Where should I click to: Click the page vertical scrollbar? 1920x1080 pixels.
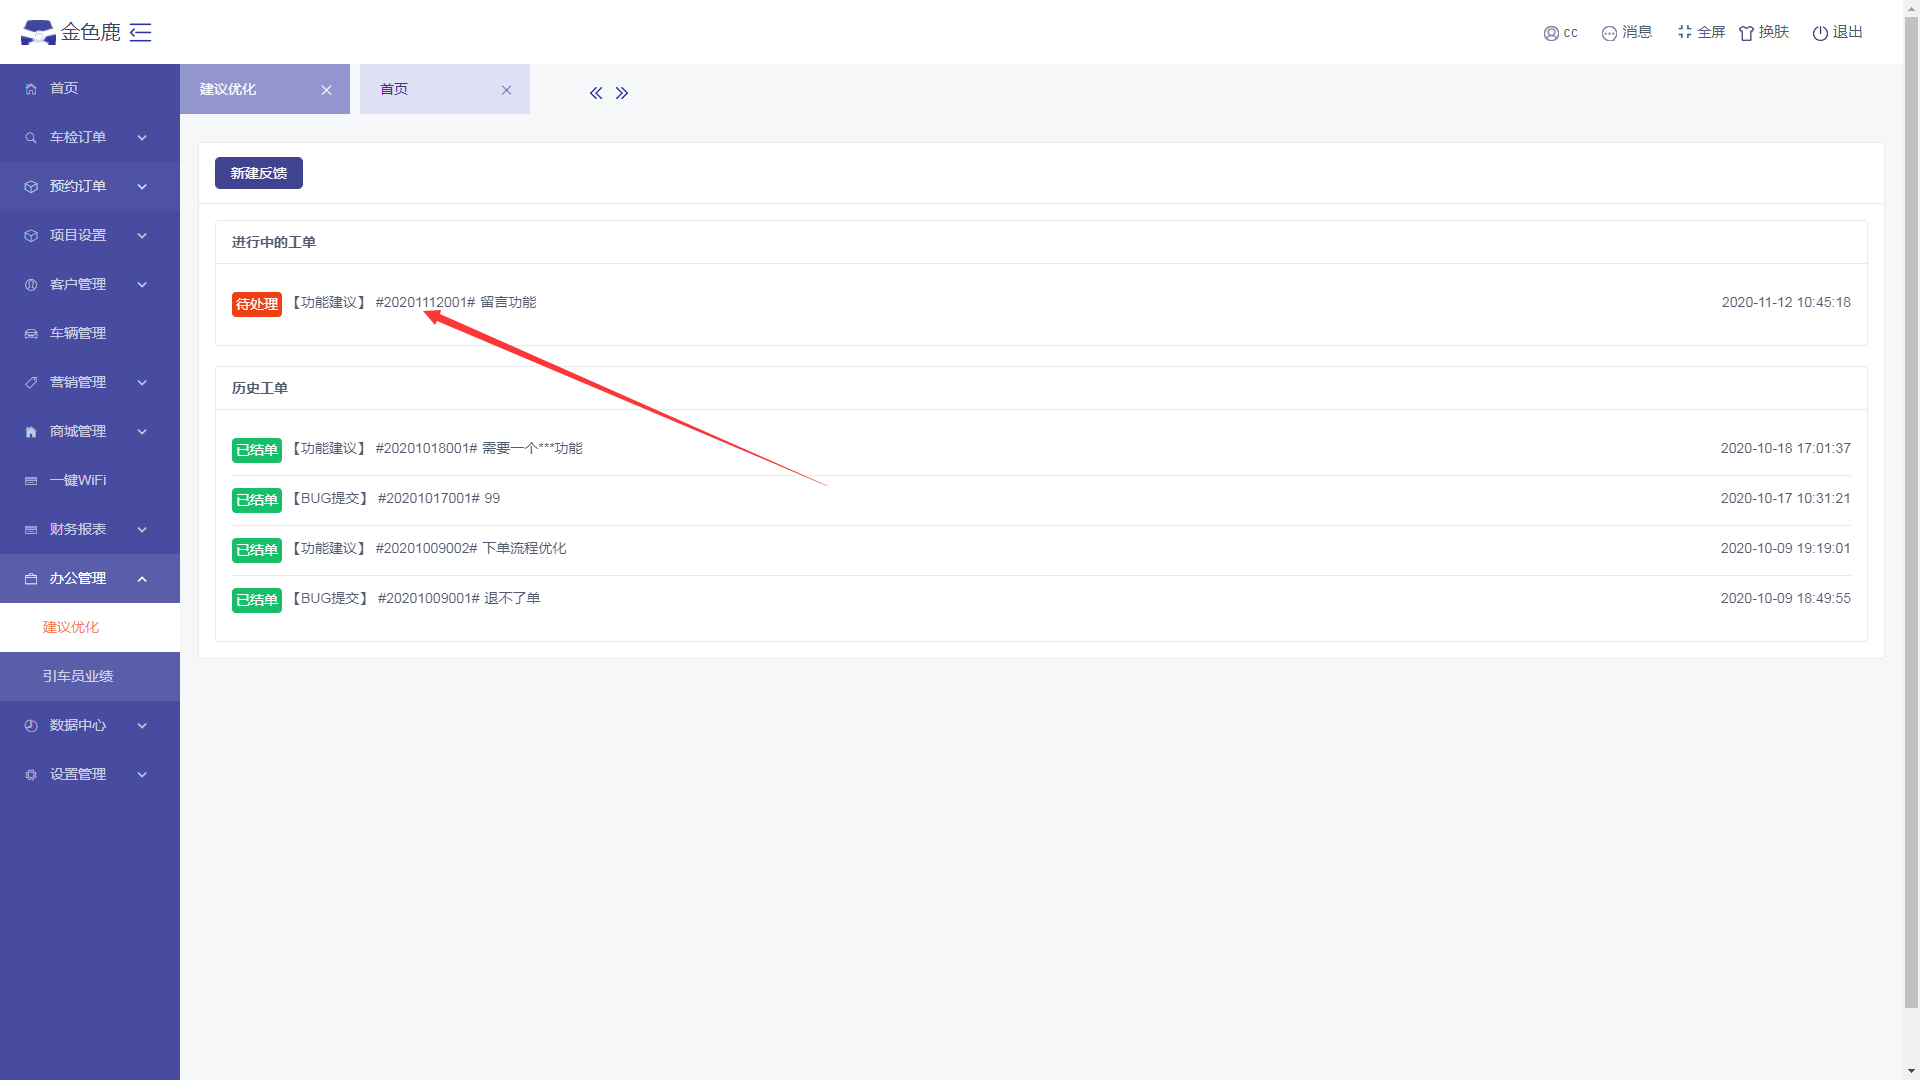1911,510
